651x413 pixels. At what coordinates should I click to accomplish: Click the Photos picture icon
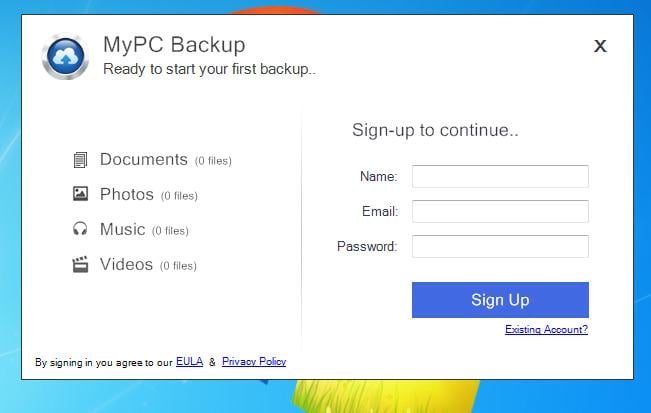tap(80, 194)
